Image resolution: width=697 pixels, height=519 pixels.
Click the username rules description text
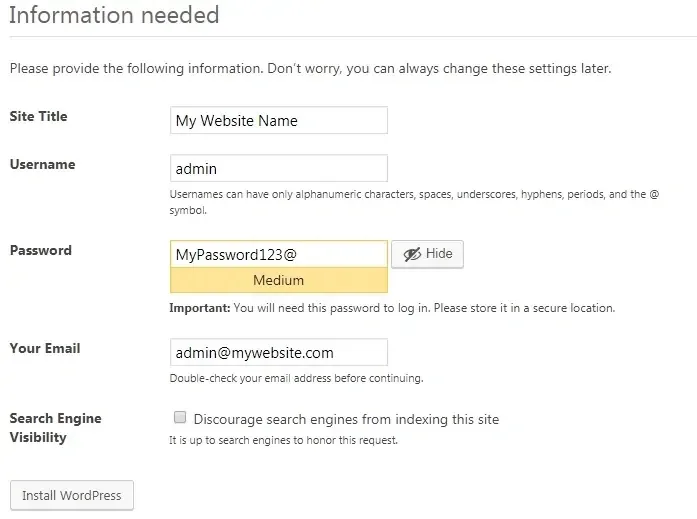(414, 202)
